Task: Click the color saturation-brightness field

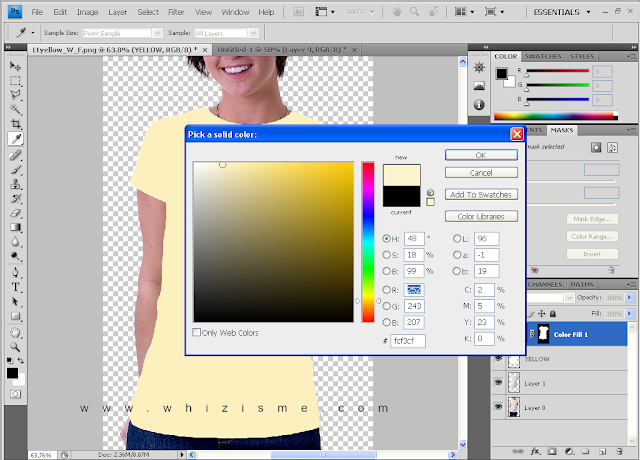Action: coord(273,242)
